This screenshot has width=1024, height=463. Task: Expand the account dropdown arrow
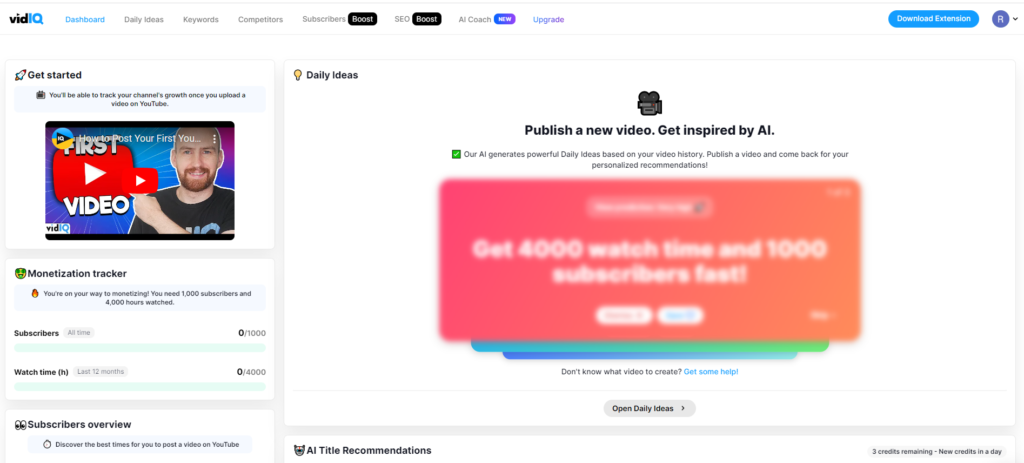[1015, 20]
